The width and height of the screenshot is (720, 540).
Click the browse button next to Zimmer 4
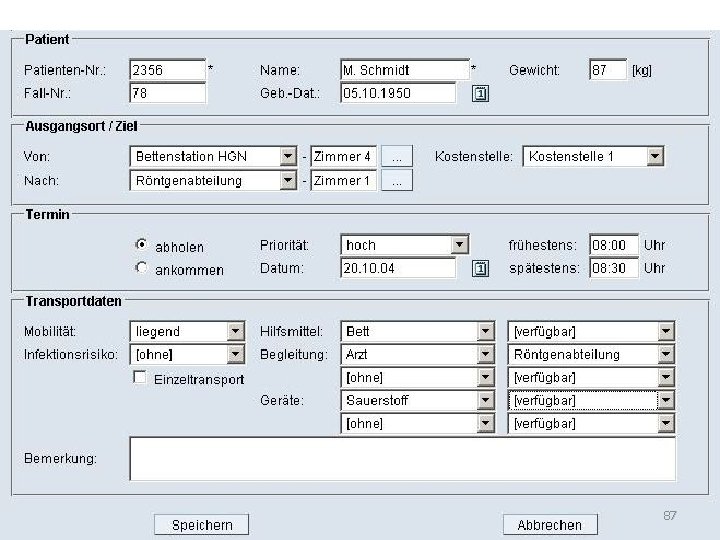(x=397, y=157)
